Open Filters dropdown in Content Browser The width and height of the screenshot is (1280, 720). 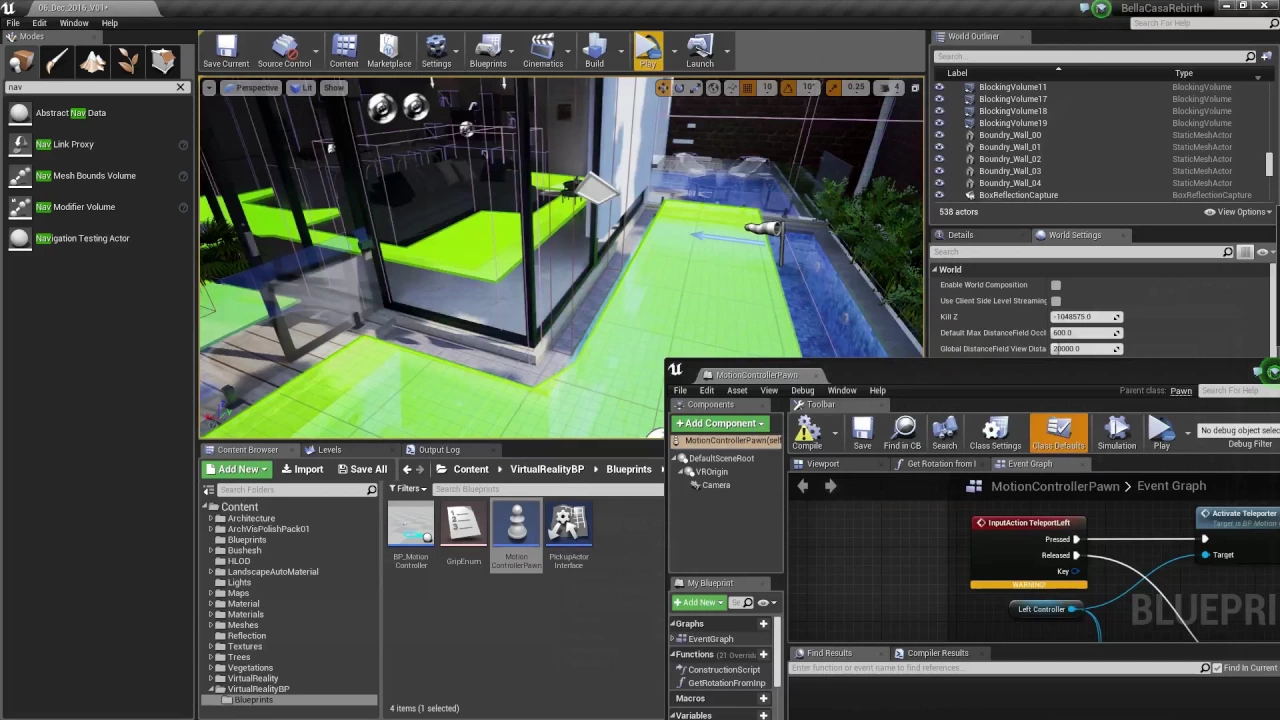pyautogui.click(x=408, y=489)
